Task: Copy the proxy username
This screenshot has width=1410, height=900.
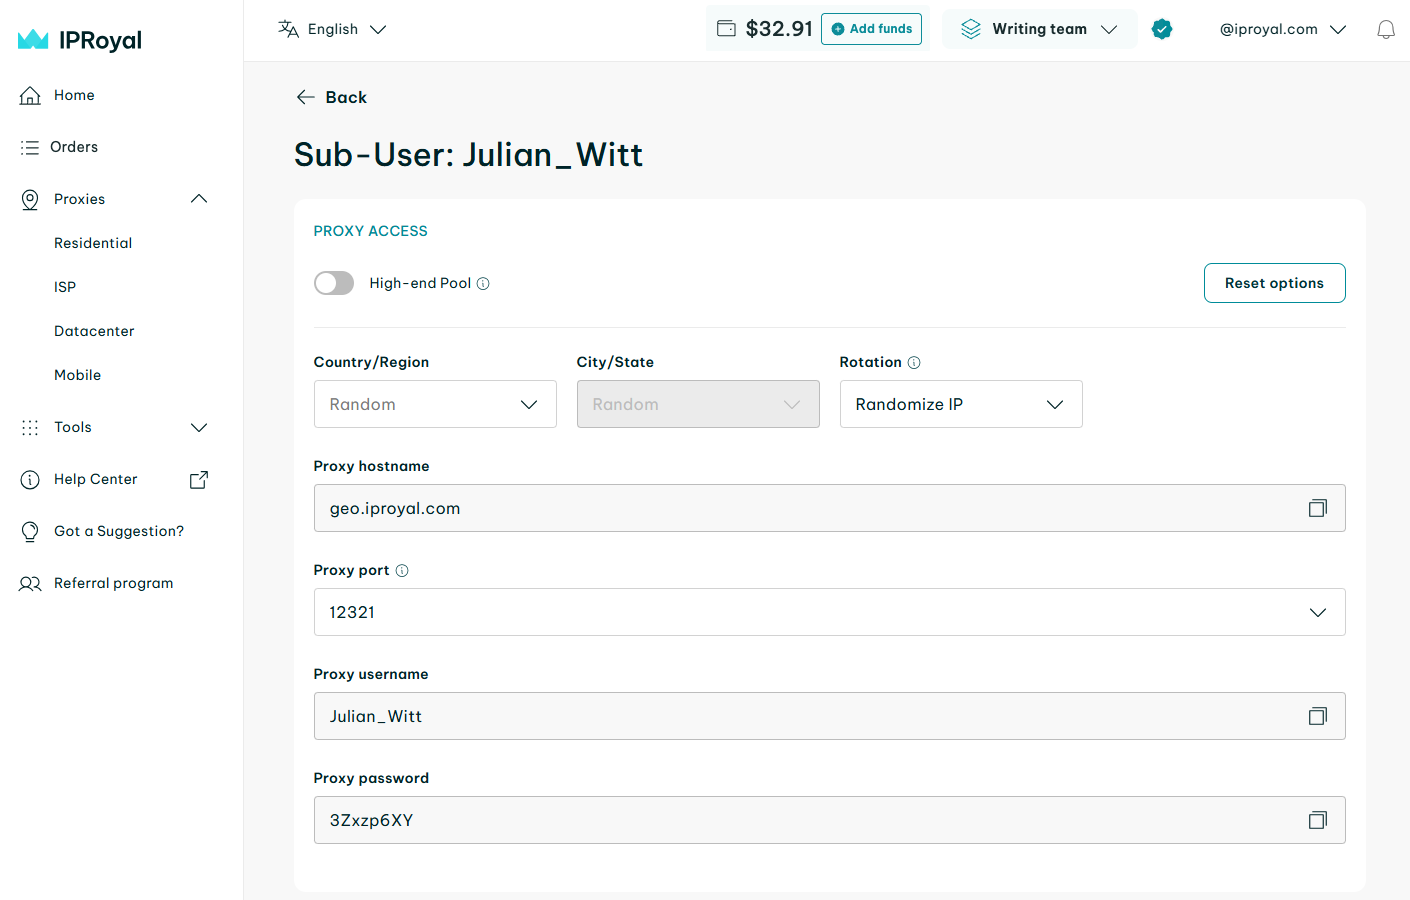Action: point(1318,716)
